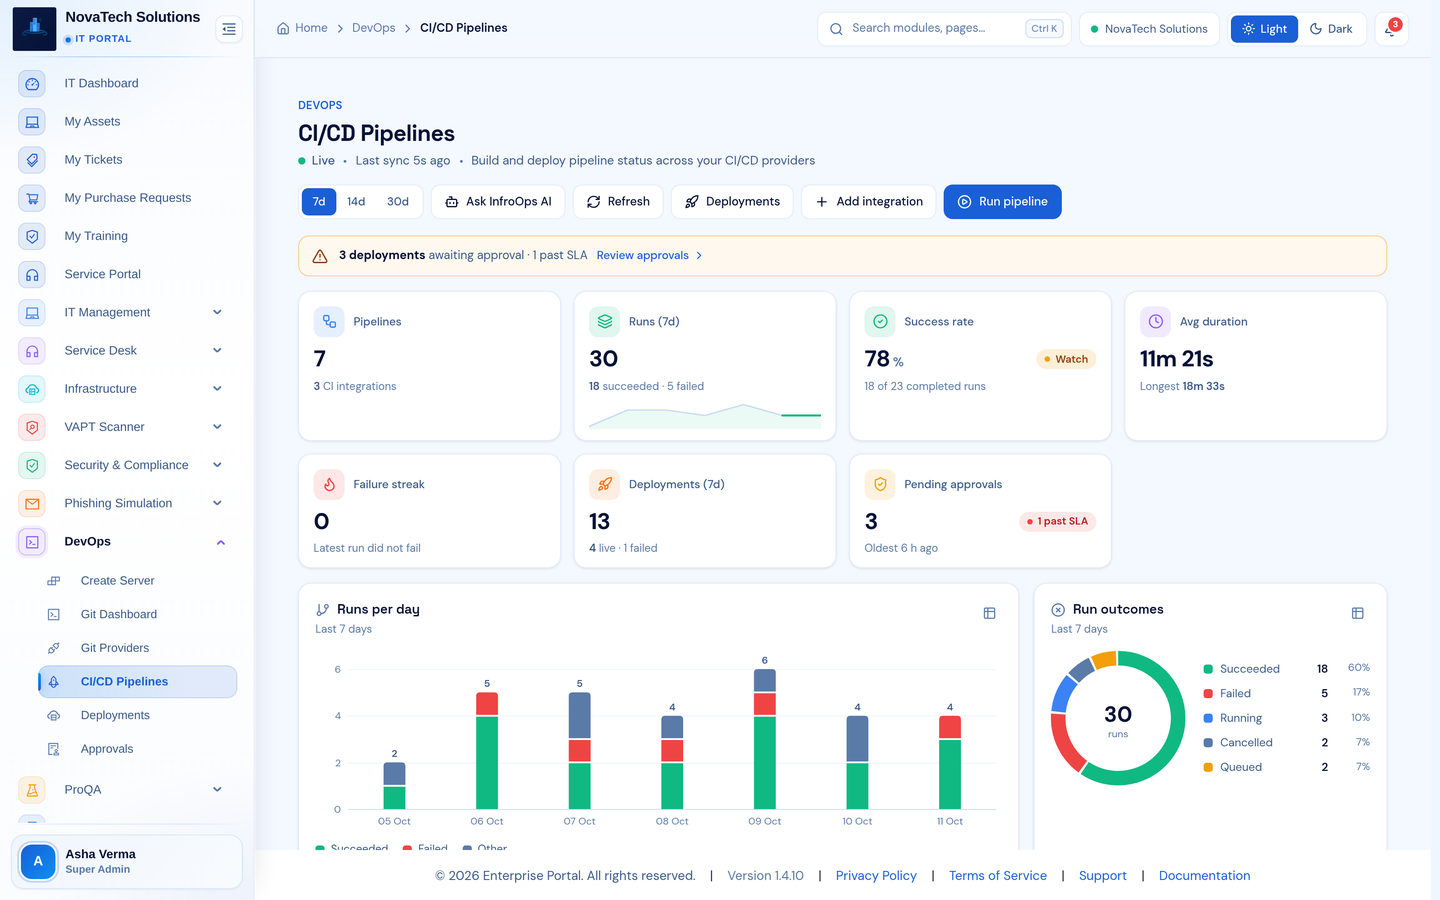Click Ask InfroOps AI button
The image size is (1440, 900).
click(498, 202)
